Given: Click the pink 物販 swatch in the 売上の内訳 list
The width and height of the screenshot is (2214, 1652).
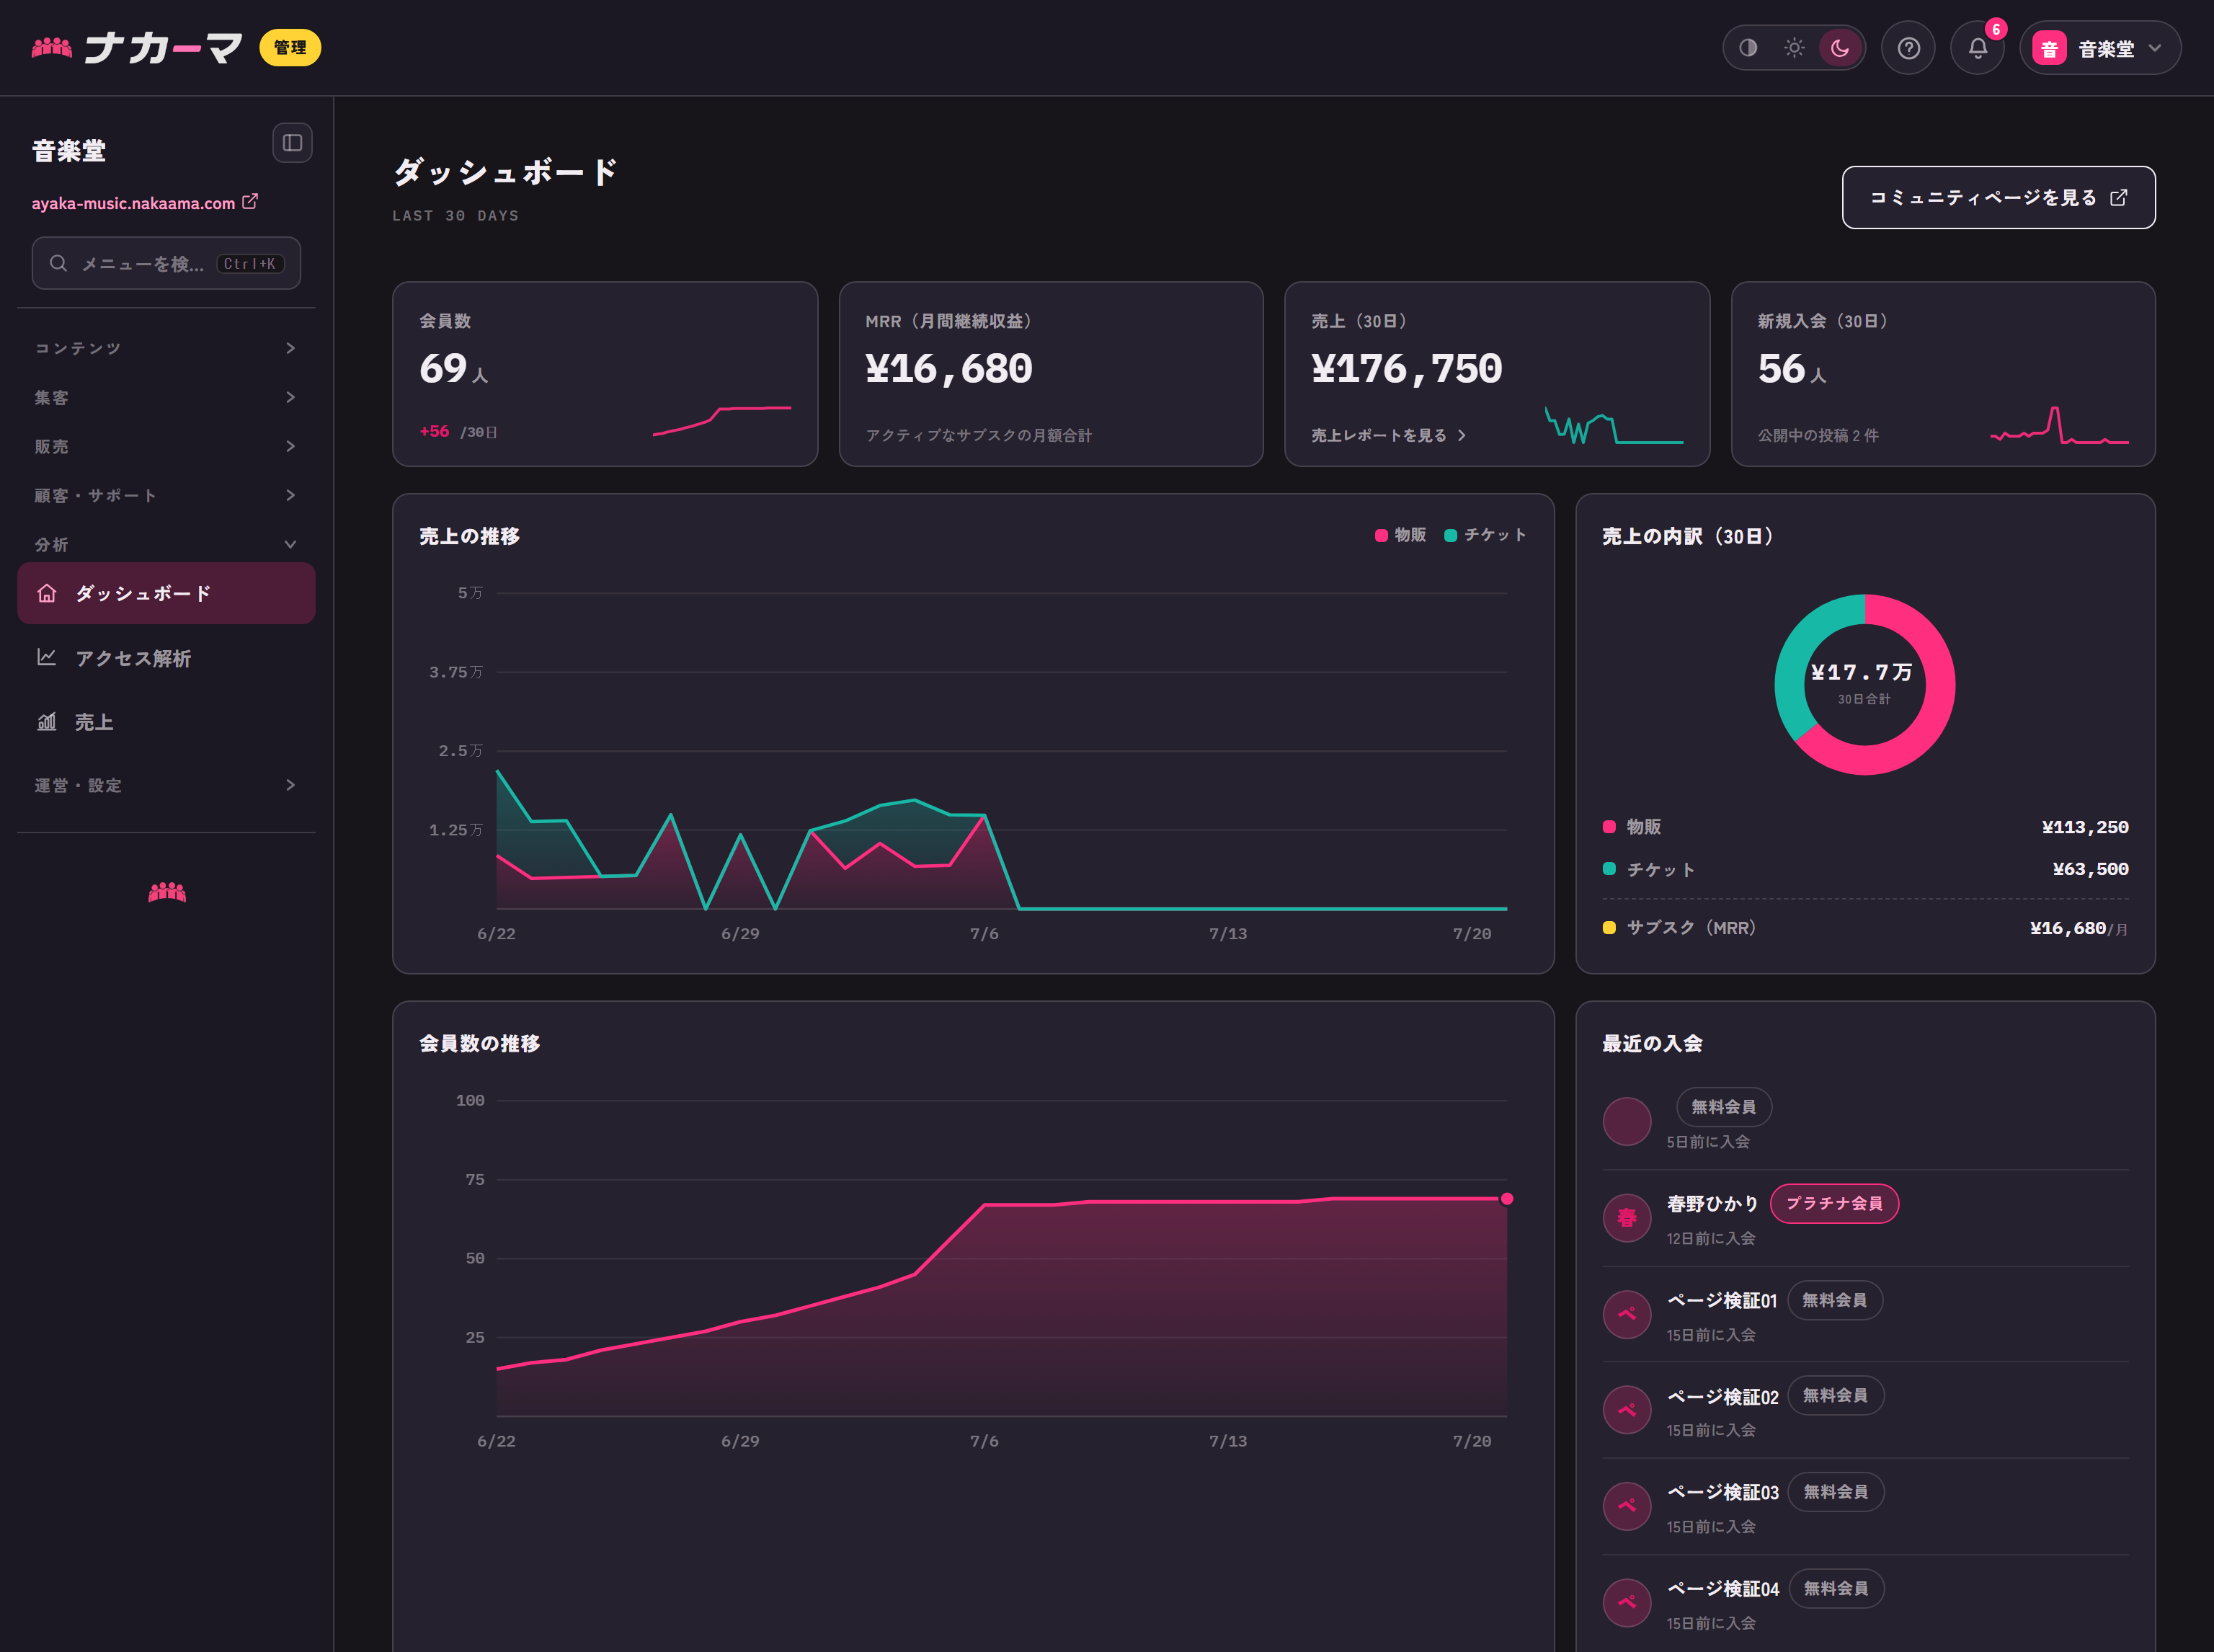Looking at the screenshot, I should pyautogui.click(x=1609, y=827).
